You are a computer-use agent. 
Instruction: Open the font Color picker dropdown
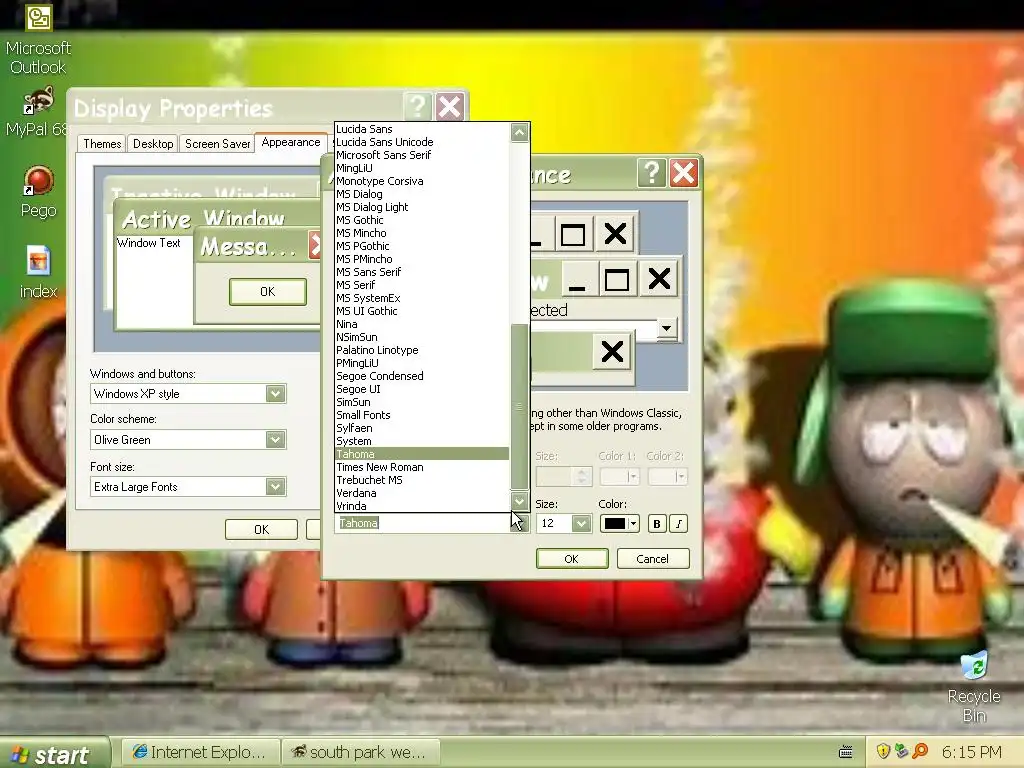619,524
